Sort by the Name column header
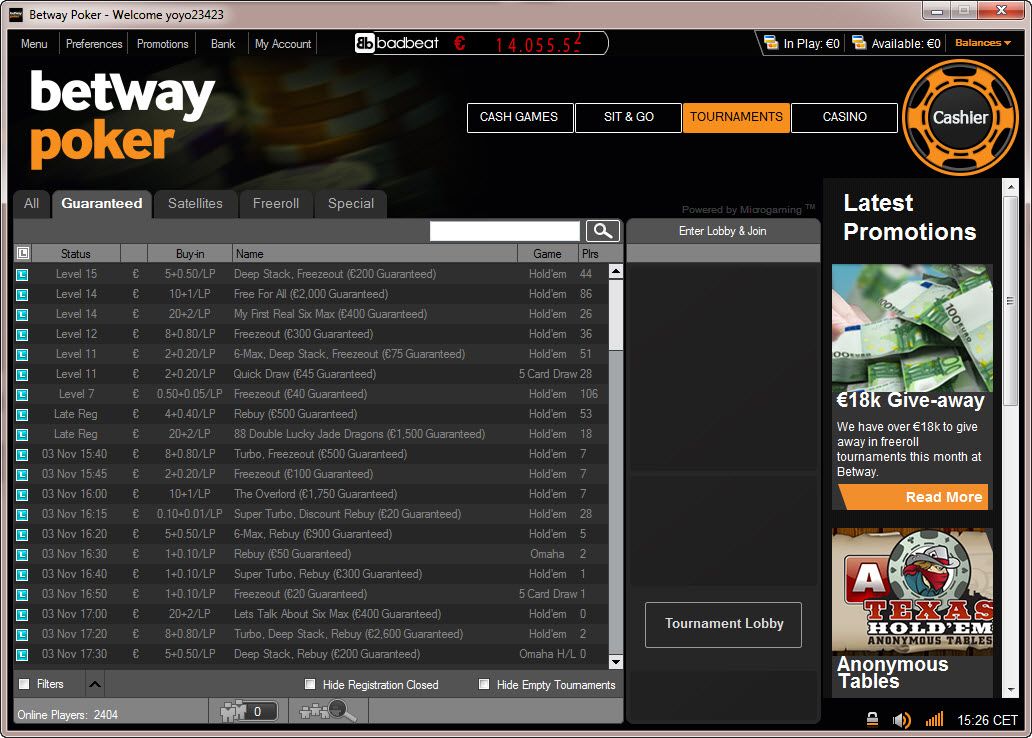This screenshot has width=1032, height=738. pos(374,253)
